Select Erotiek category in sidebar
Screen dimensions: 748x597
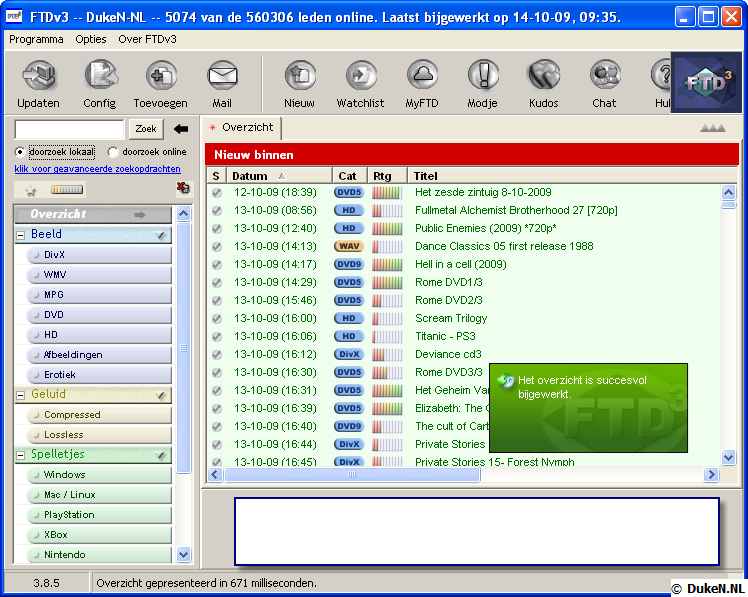pos(99,375)
